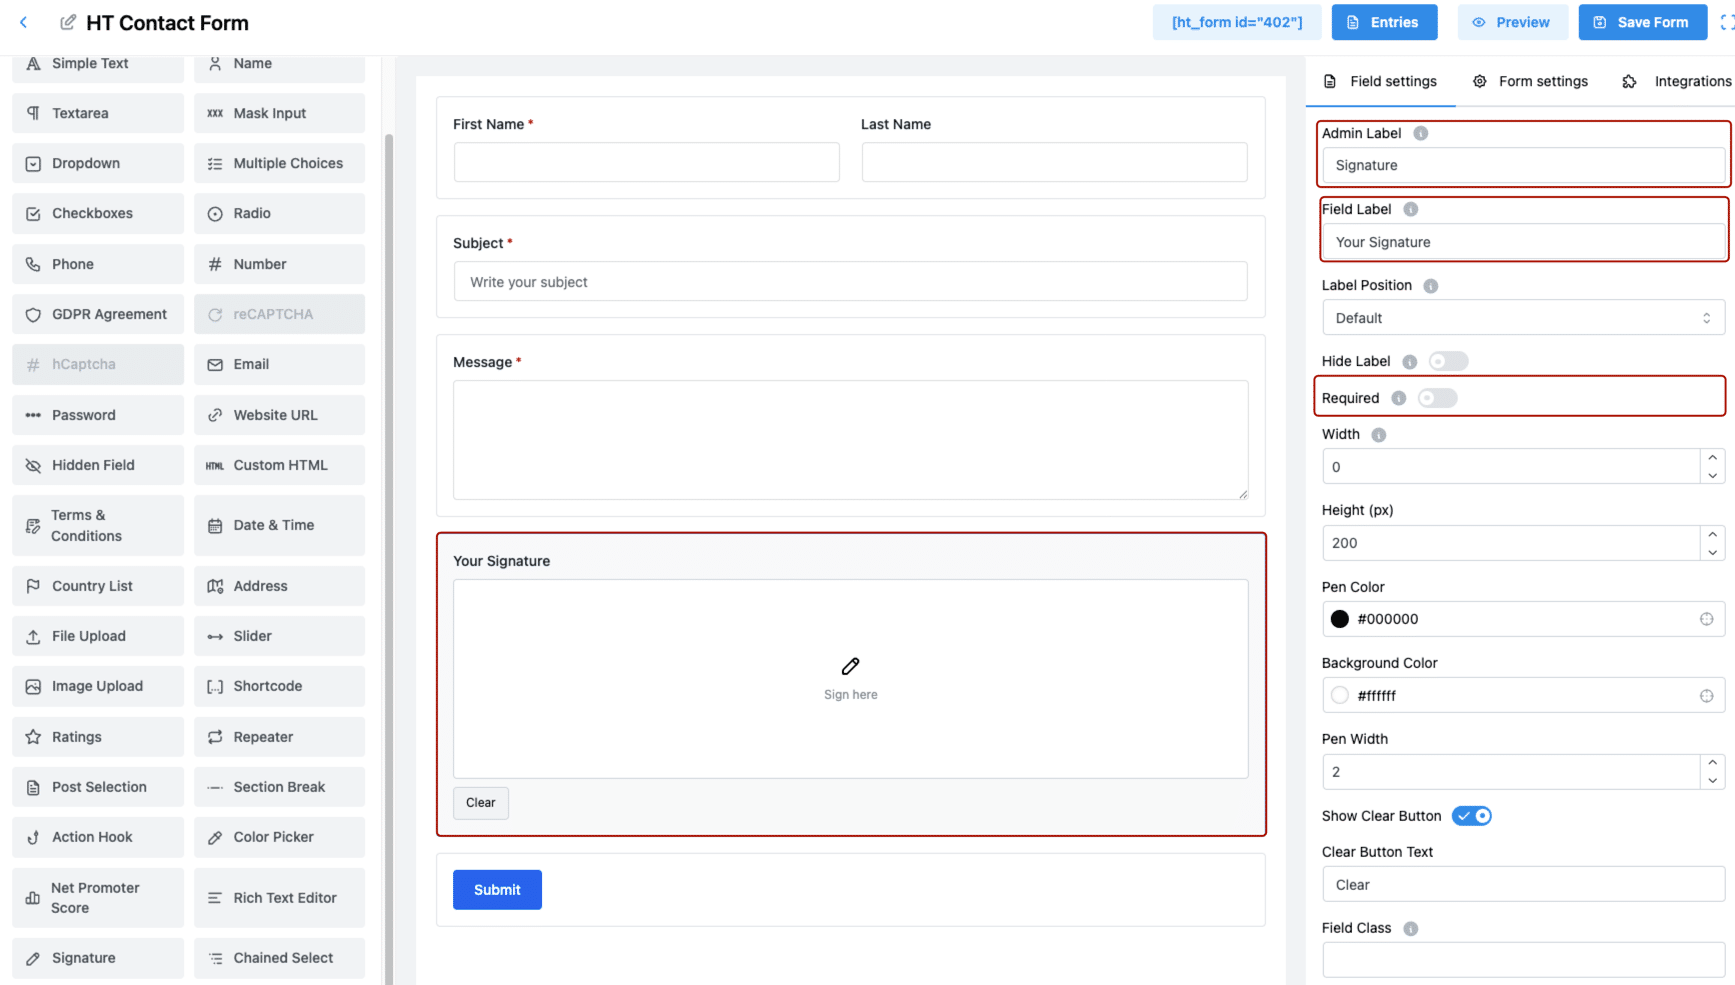Select the Ratings field from sidebar

click(75, 736)
